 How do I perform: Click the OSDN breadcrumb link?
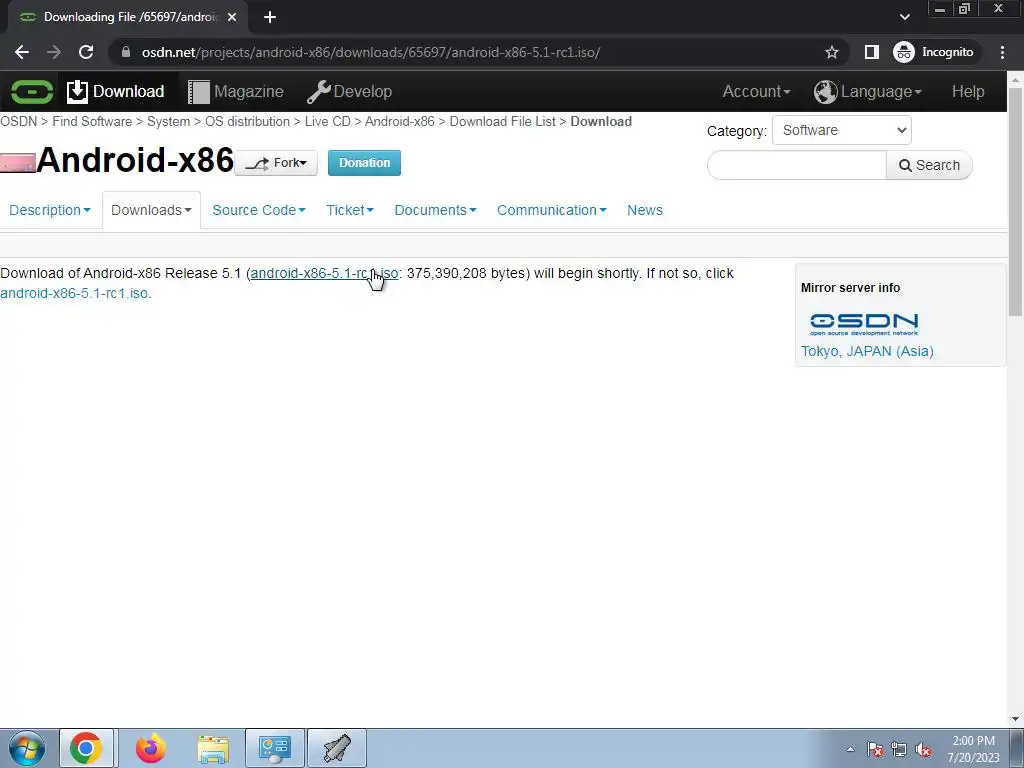coord(18,121)
